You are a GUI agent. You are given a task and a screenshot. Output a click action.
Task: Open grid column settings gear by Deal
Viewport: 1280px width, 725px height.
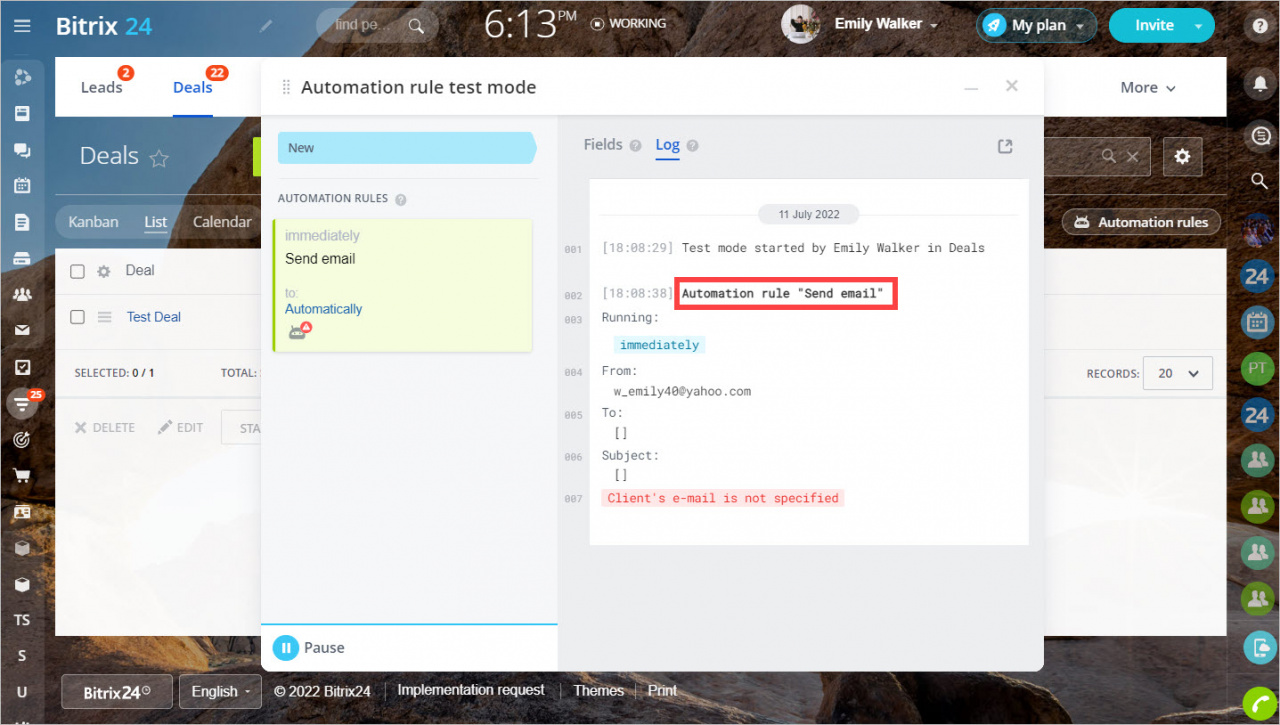[x=103, y=271]
